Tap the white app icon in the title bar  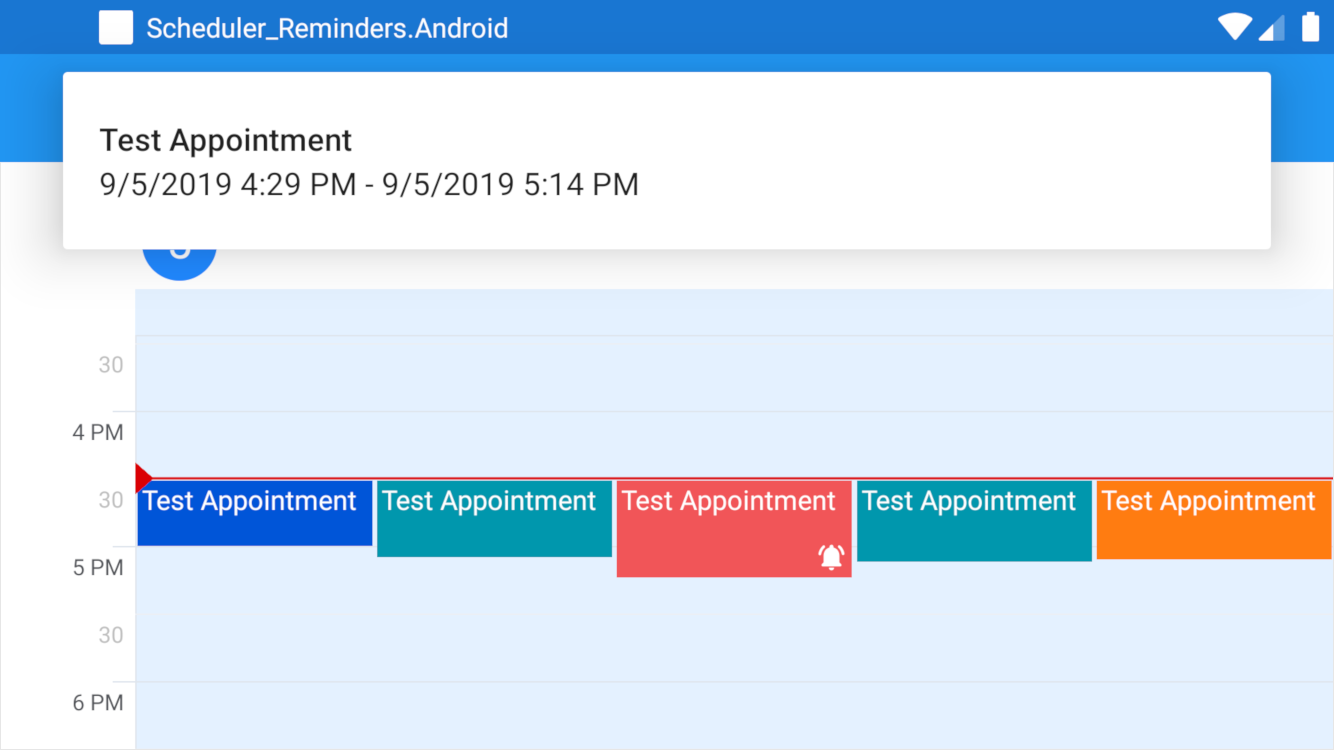(116, 27)
